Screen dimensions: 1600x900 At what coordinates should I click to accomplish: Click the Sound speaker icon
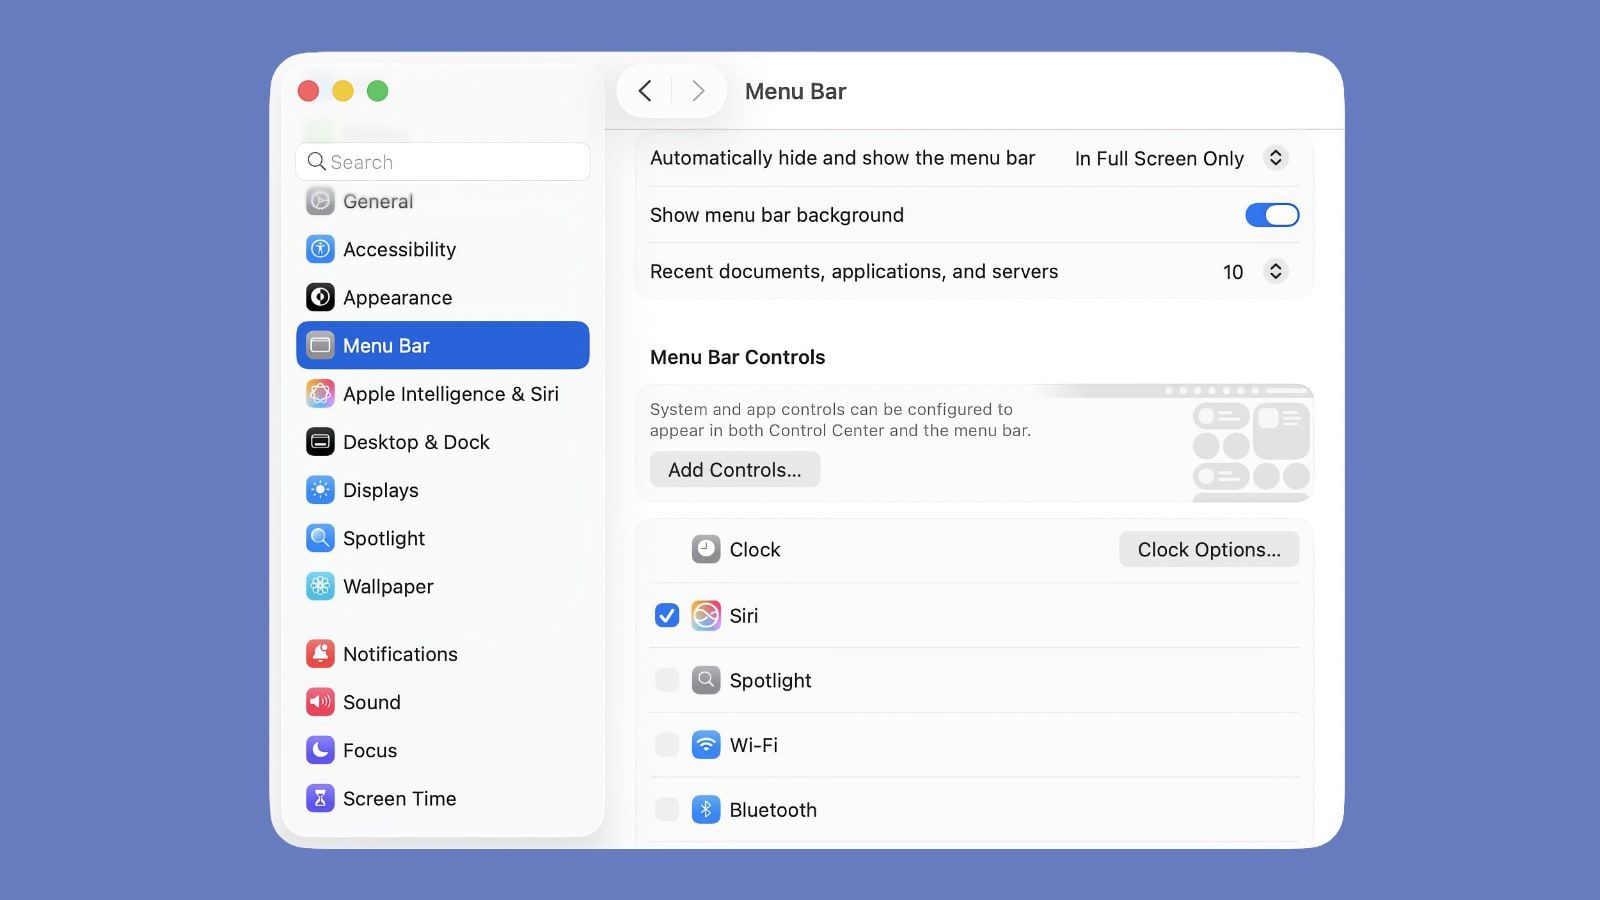320,702
